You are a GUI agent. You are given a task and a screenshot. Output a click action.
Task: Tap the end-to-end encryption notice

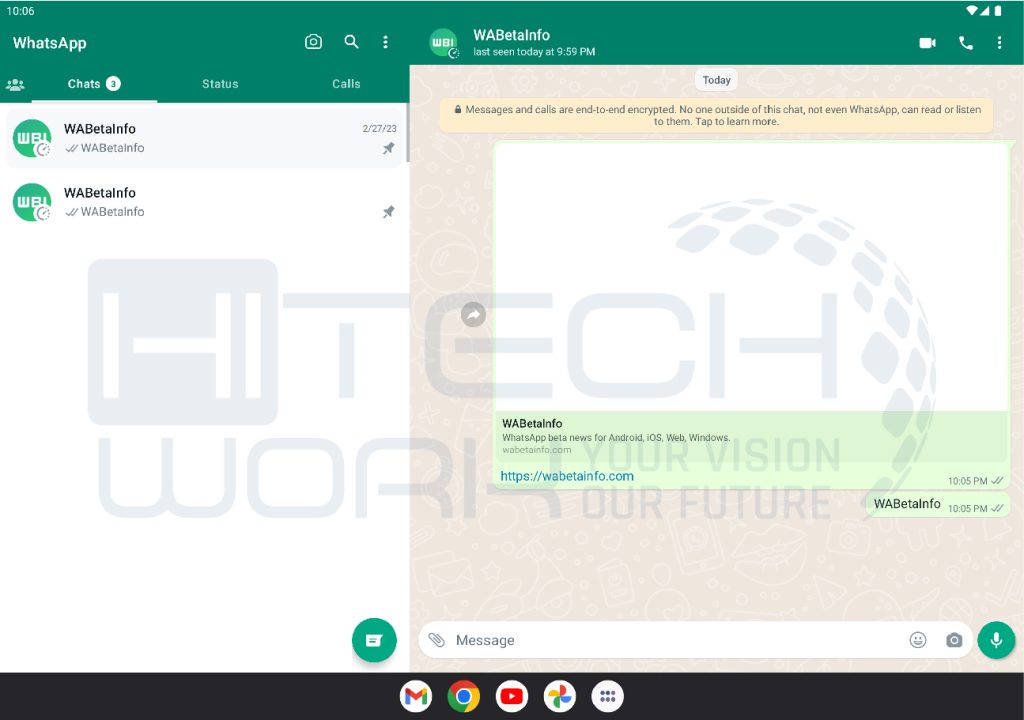tap(716, 116)
